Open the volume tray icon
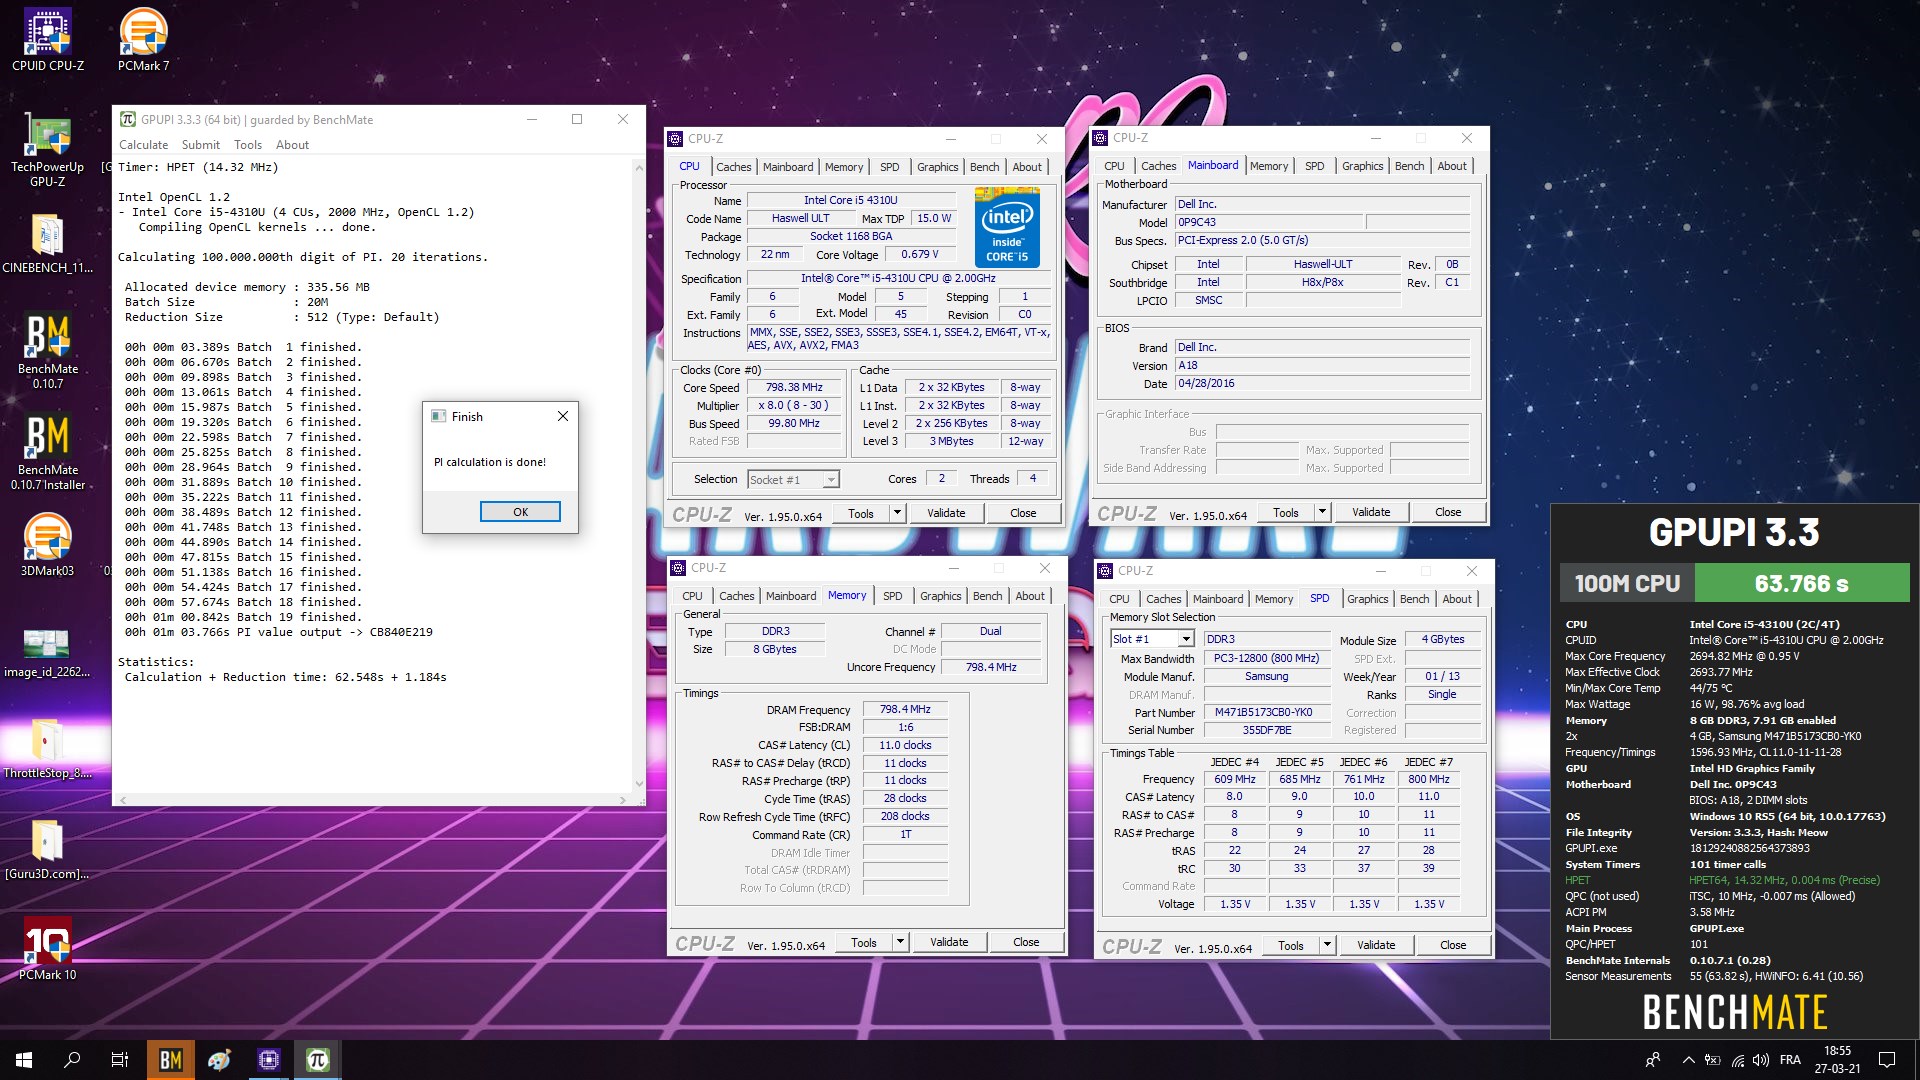Image resolution: width=1920 pixels, height=1080 pixels. 1761,1060
